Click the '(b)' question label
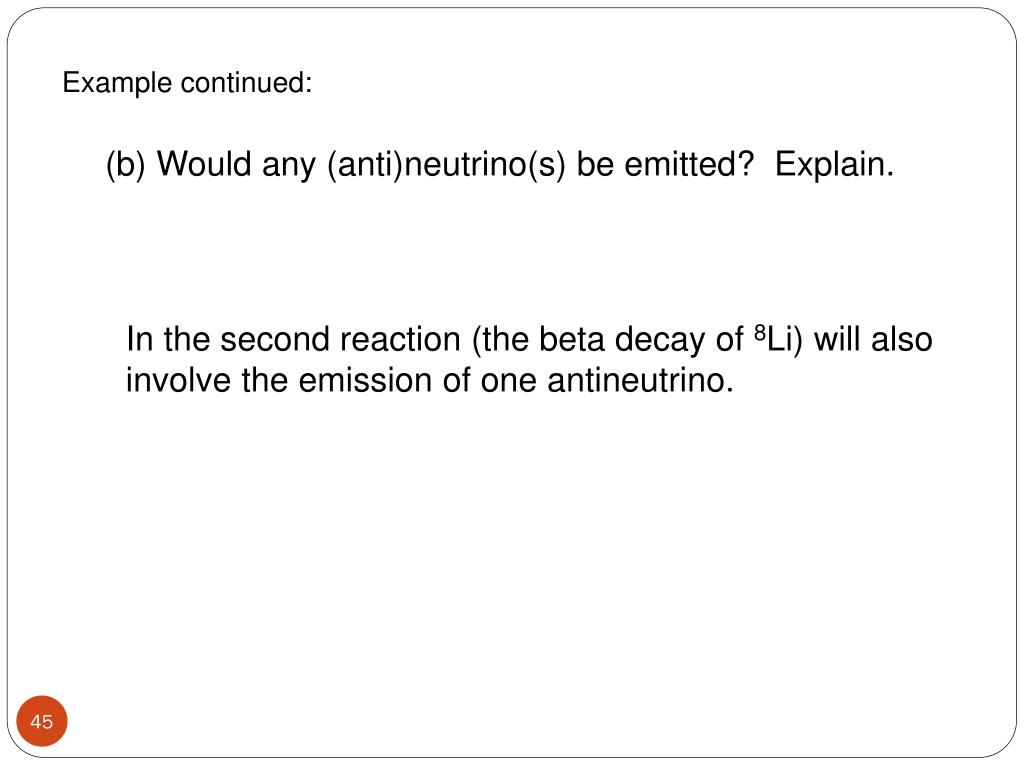The height and width of the screenshot is (768, 1024). (125, 164)
